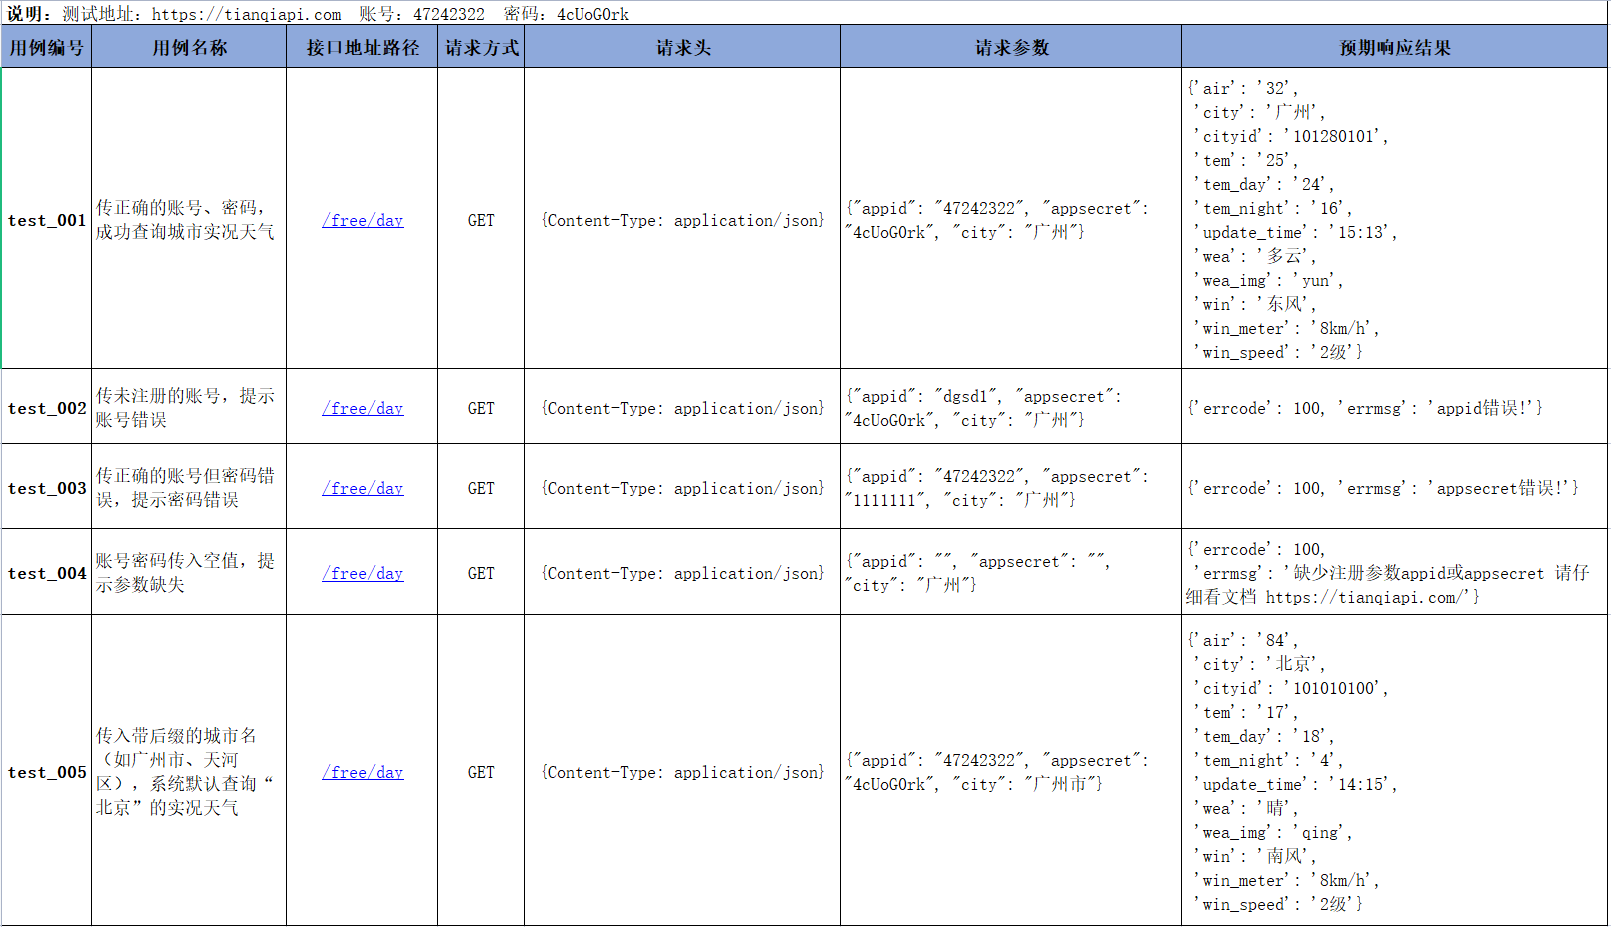Screen dimensions: 1611x927
Task: Open the /free/day link in test_004 row
Action: pyautogui.click(x=362, y=573)
